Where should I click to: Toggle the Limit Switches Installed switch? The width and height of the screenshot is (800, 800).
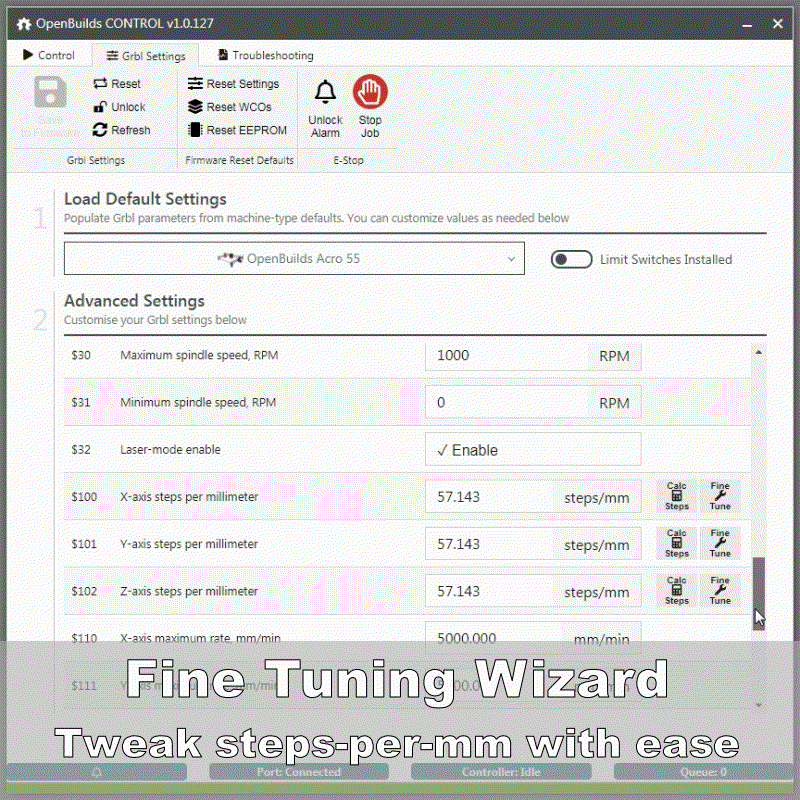[572, 260]
